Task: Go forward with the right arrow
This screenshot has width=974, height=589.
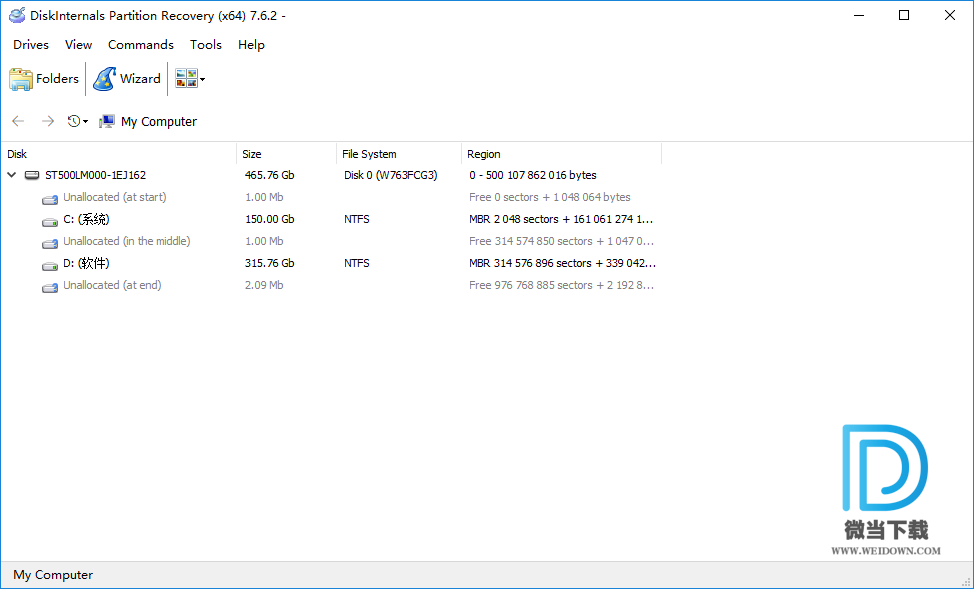Action: pyautogui.click(x=48, y=121)
